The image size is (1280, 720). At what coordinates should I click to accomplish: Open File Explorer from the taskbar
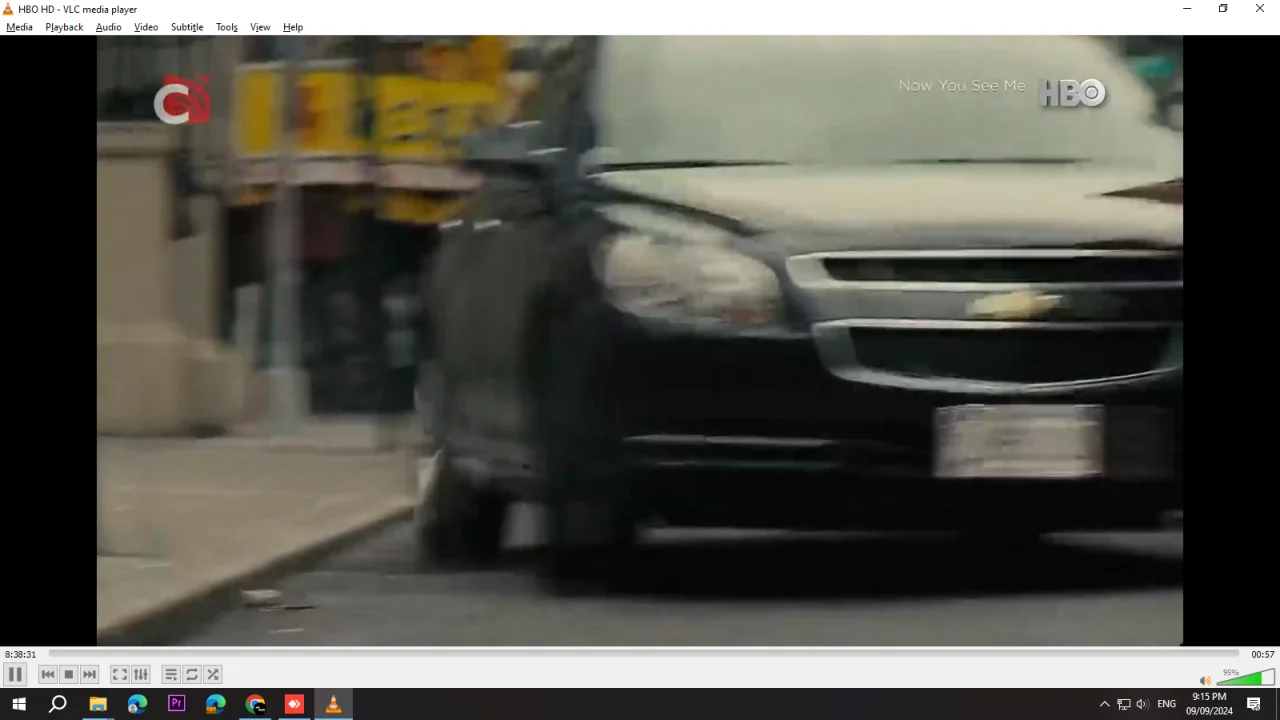point(98,704)
